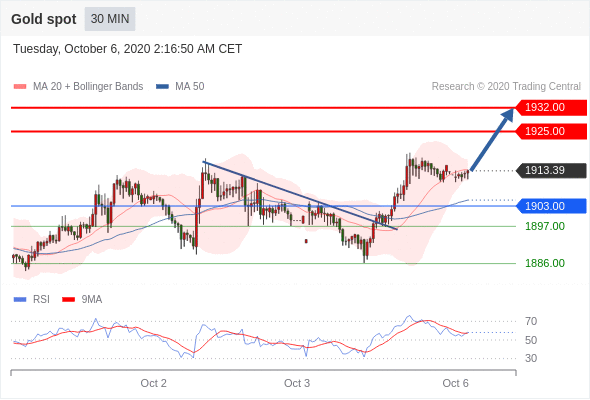The height and width of the screenshot is (400, 590).
Task: Click the 1913.39 current price tag
Action: [x=551, y=170]
